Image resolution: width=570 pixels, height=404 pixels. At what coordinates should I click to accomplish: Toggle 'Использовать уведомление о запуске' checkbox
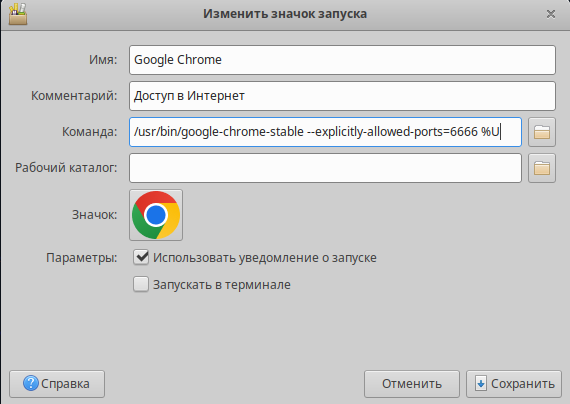point(141,257)
